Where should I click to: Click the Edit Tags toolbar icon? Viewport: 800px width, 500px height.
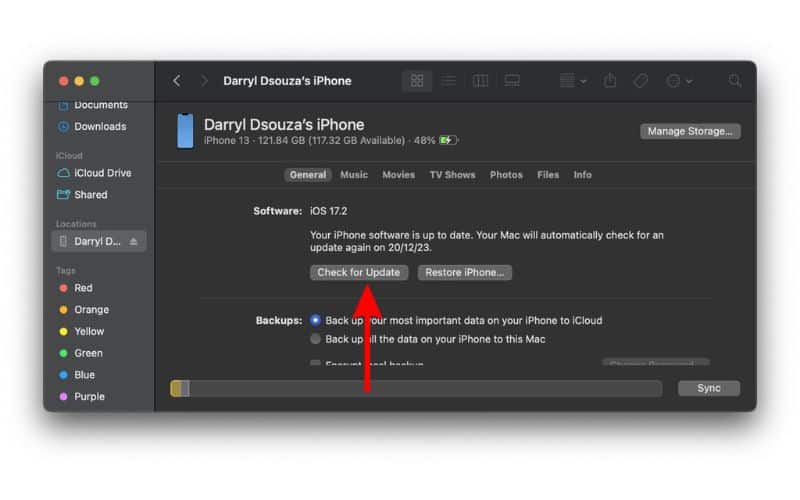[641, 81]
